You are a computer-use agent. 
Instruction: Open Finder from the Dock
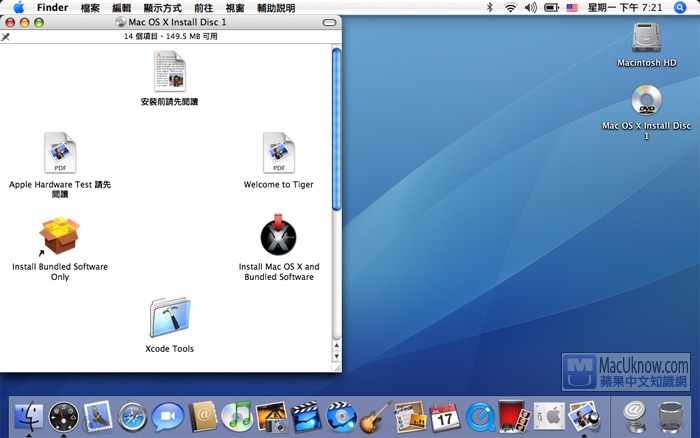29,417
